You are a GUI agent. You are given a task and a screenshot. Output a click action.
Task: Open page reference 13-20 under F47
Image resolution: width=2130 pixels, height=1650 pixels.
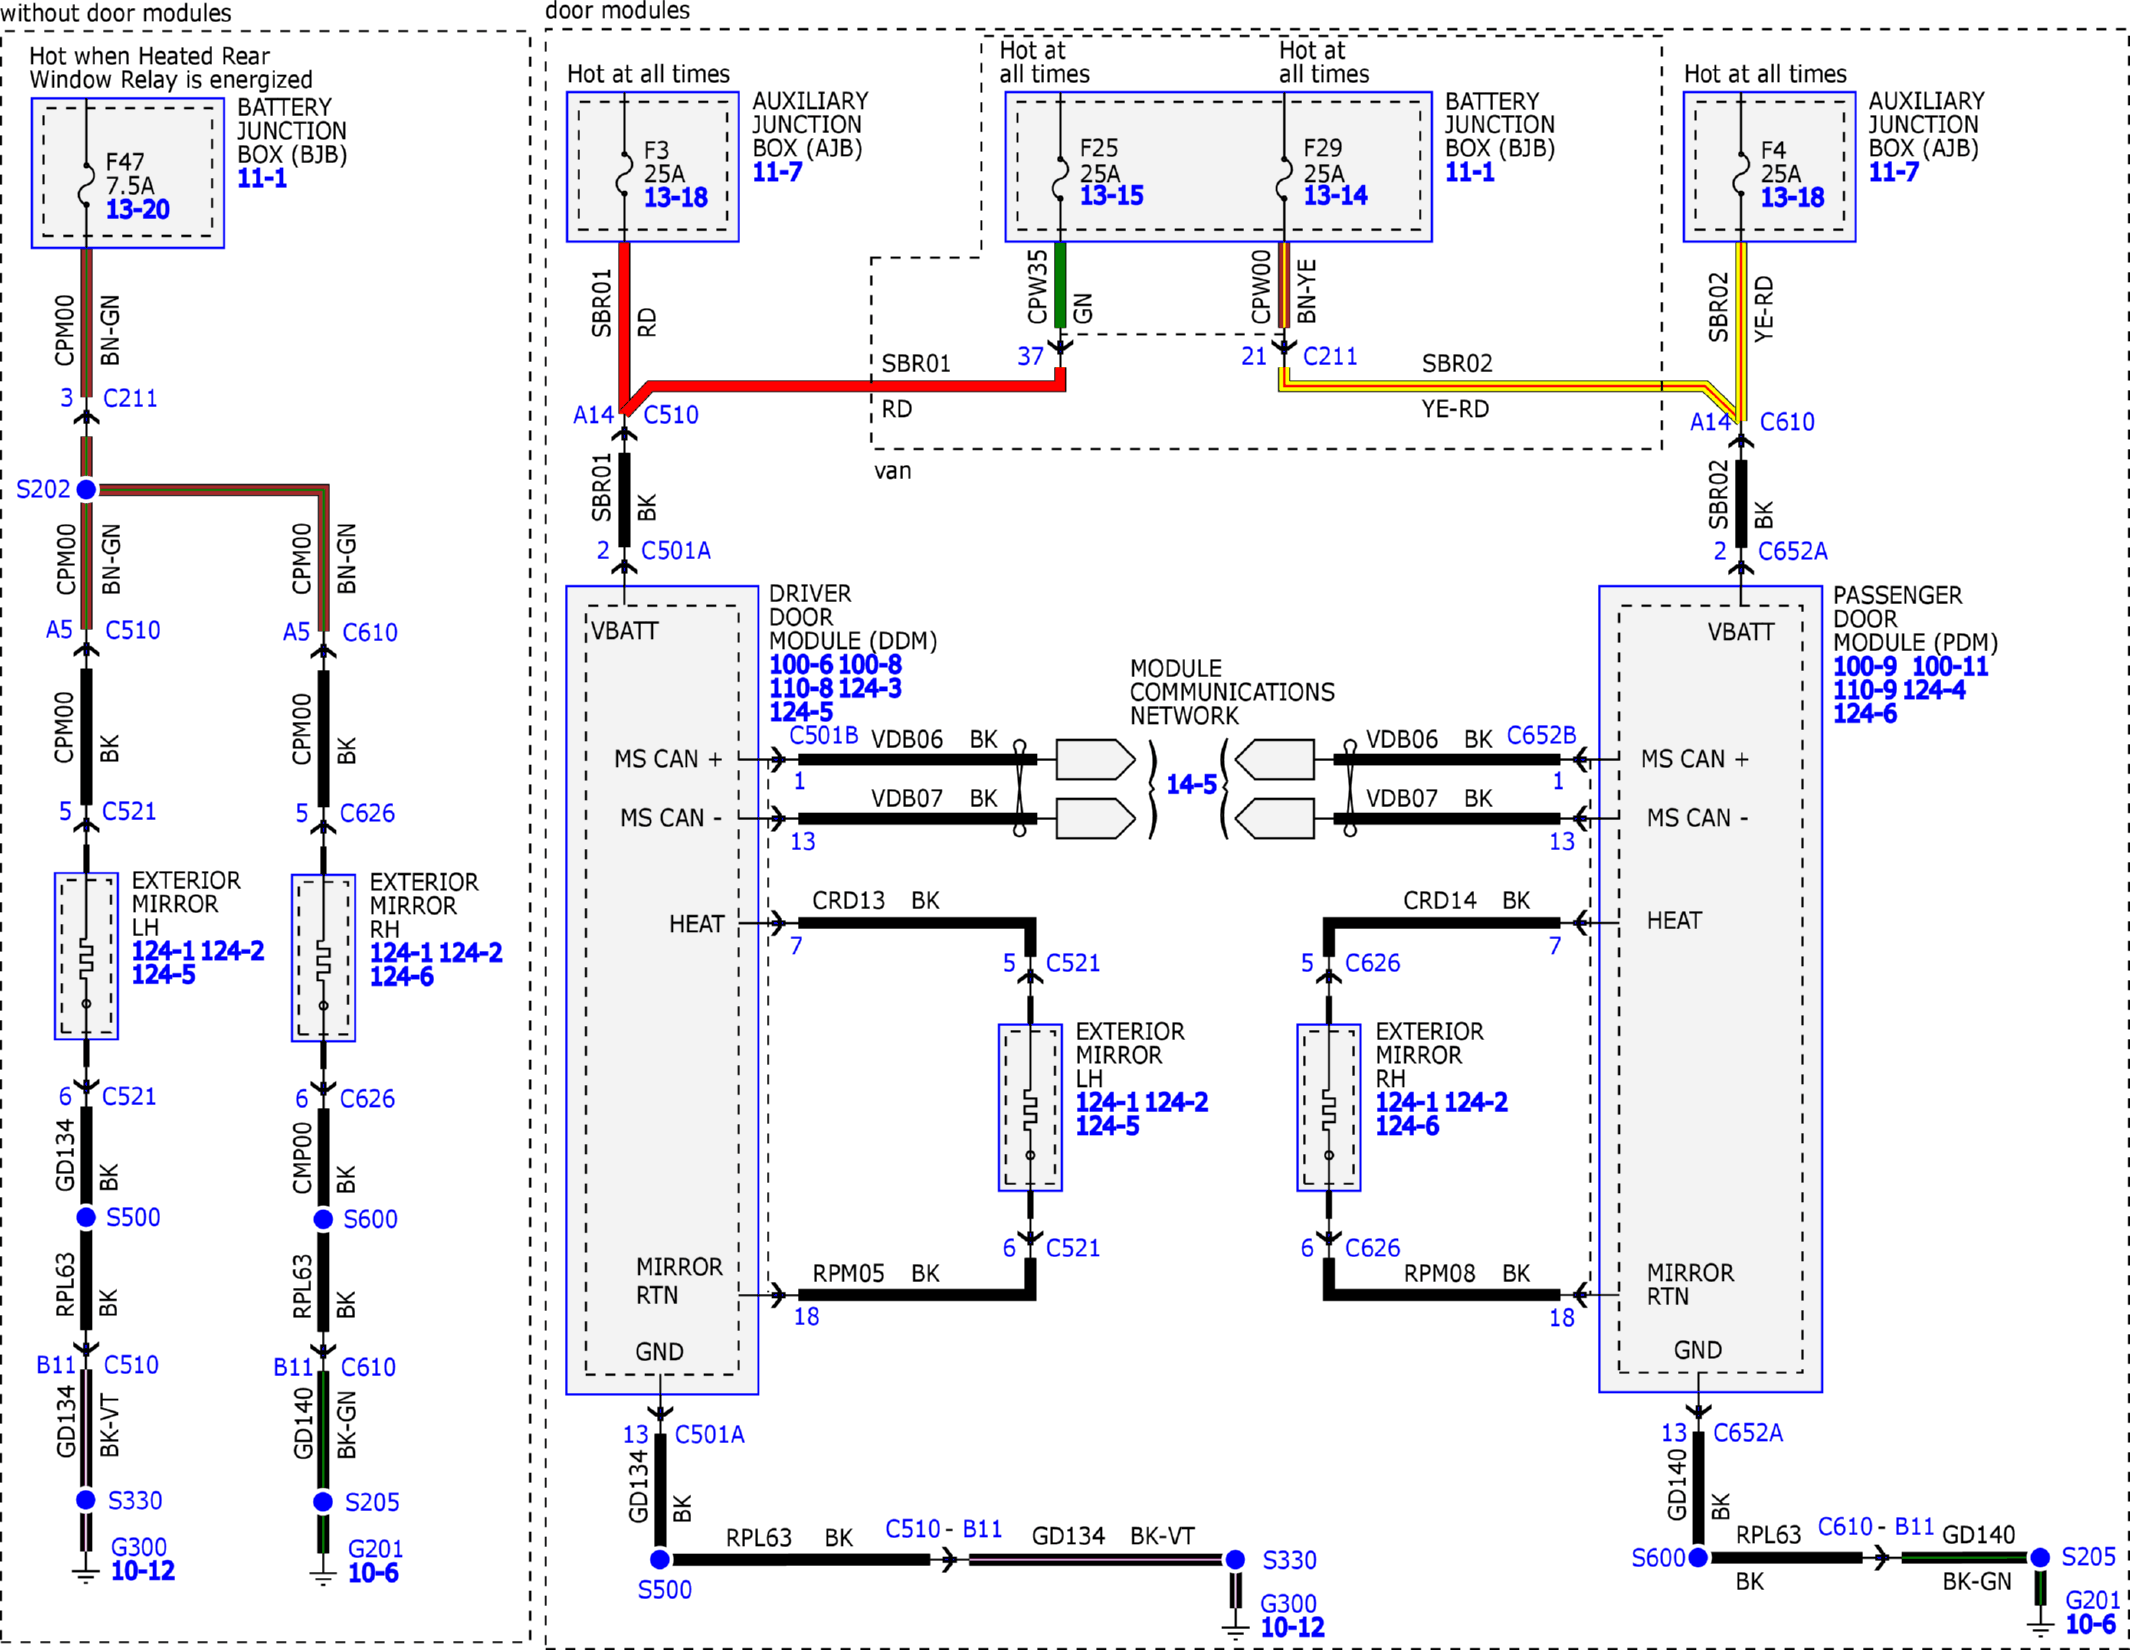tap(138, 209)
